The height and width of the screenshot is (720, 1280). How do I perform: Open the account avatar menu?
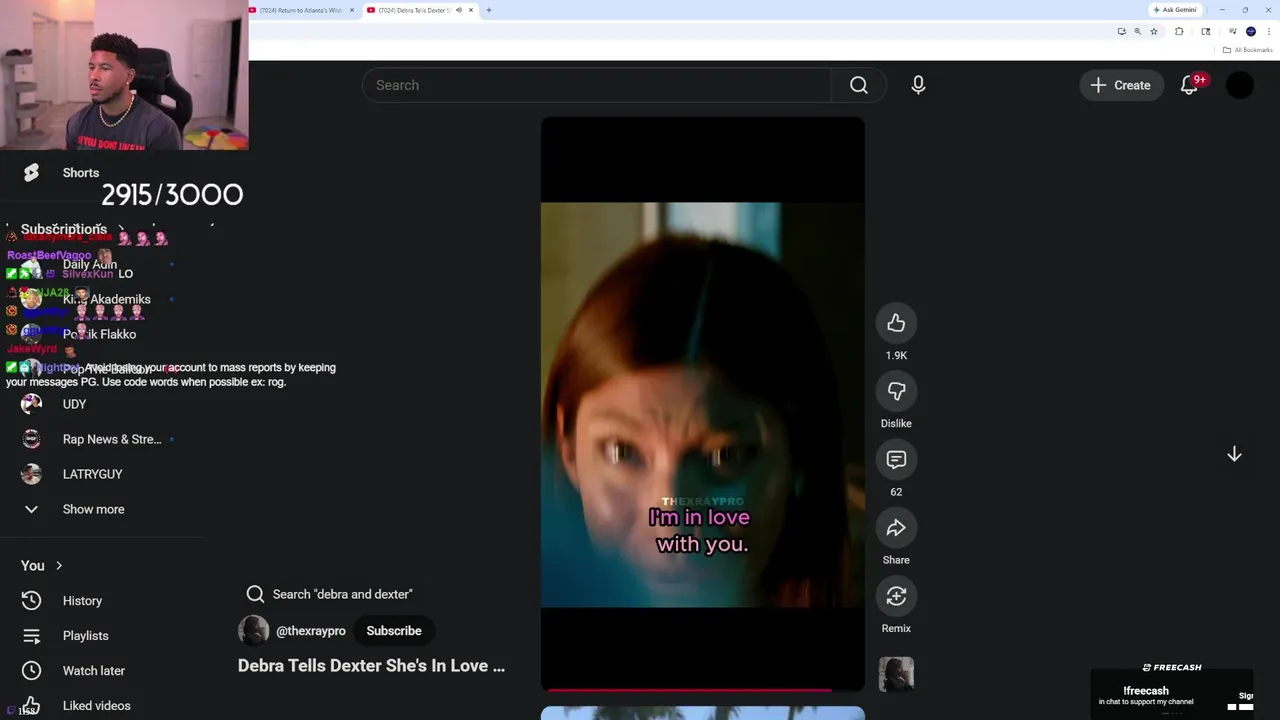tap(1240, 85)
